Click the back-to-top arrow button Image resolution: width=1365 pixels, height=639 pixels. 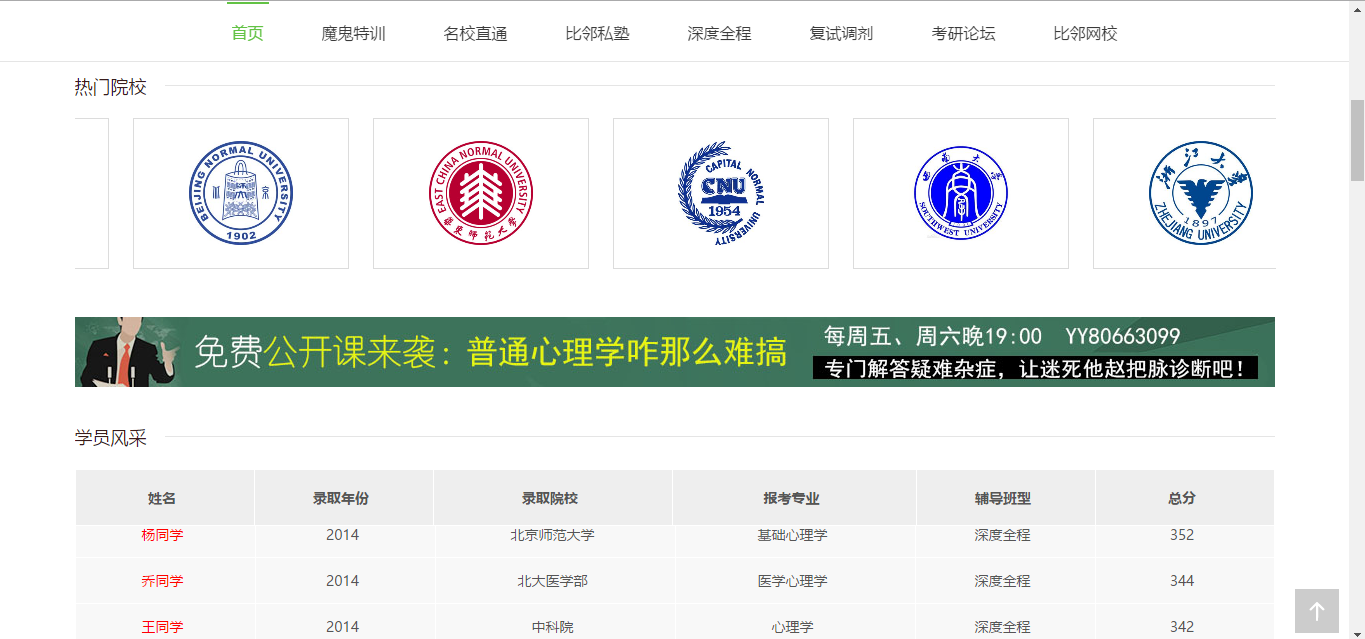click(1316, 610)
